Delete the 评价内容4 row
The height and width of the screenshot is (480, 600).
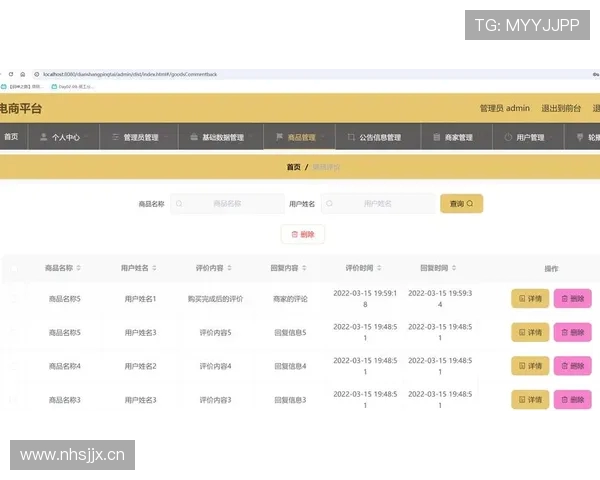pyautogui.click(x=572, y=366)
